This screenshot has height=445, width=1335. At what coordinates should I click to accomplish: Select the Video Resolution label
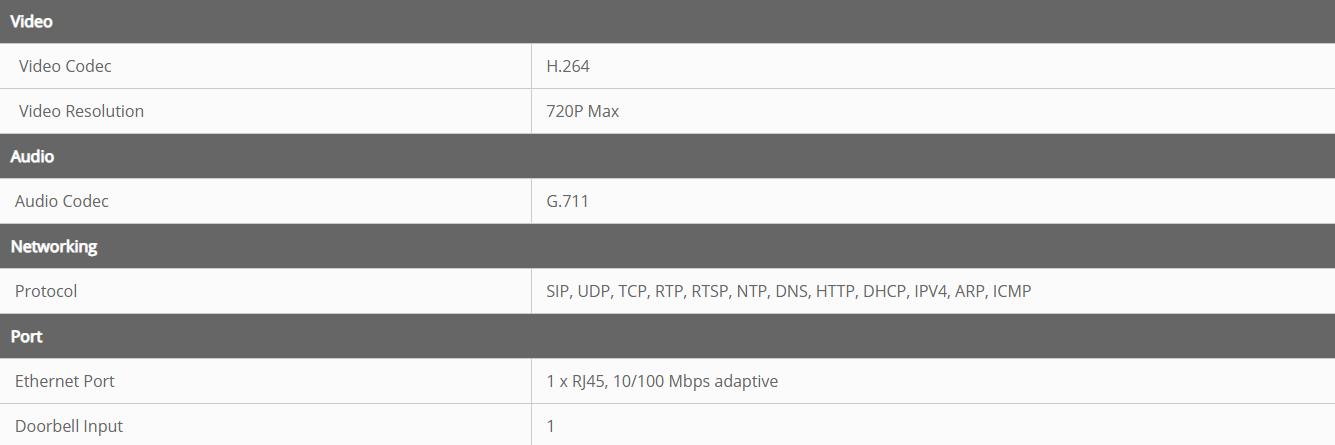pos(81,111)
